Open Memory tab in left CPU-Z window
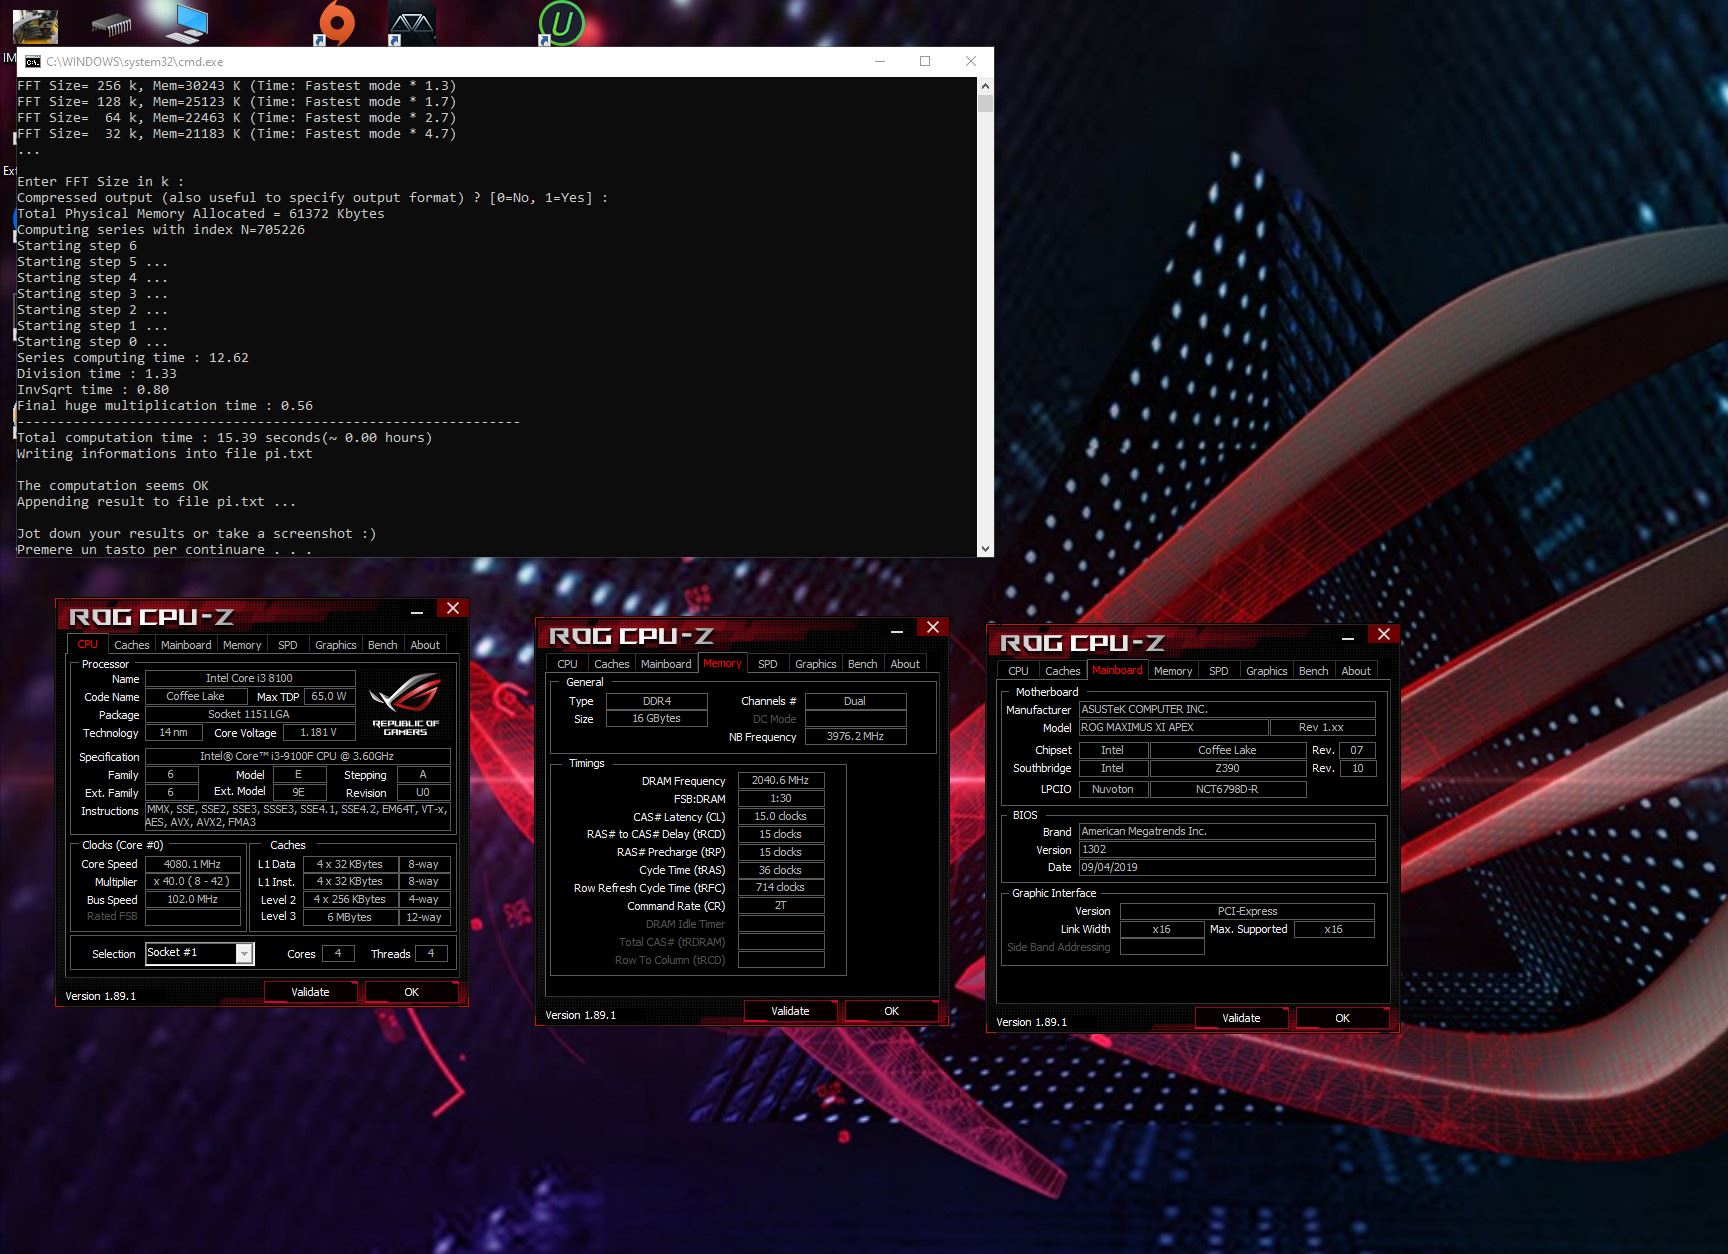Image resolution: width=1728 pixels, height=1254 pixels. [242, 645]
